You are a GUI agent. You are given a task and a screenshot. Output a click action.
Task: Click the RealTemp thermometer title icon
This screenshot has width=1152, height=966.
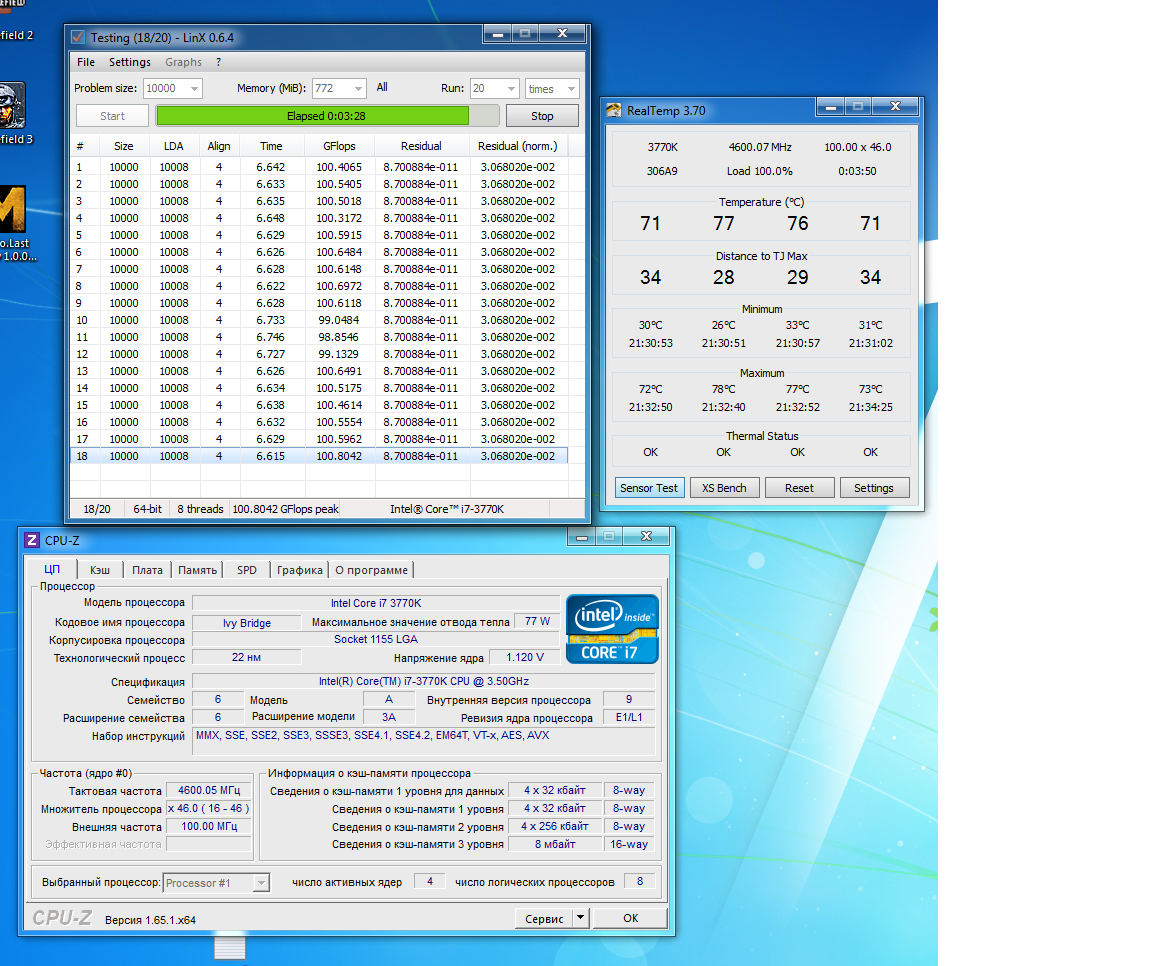click(x=614, y=111)
